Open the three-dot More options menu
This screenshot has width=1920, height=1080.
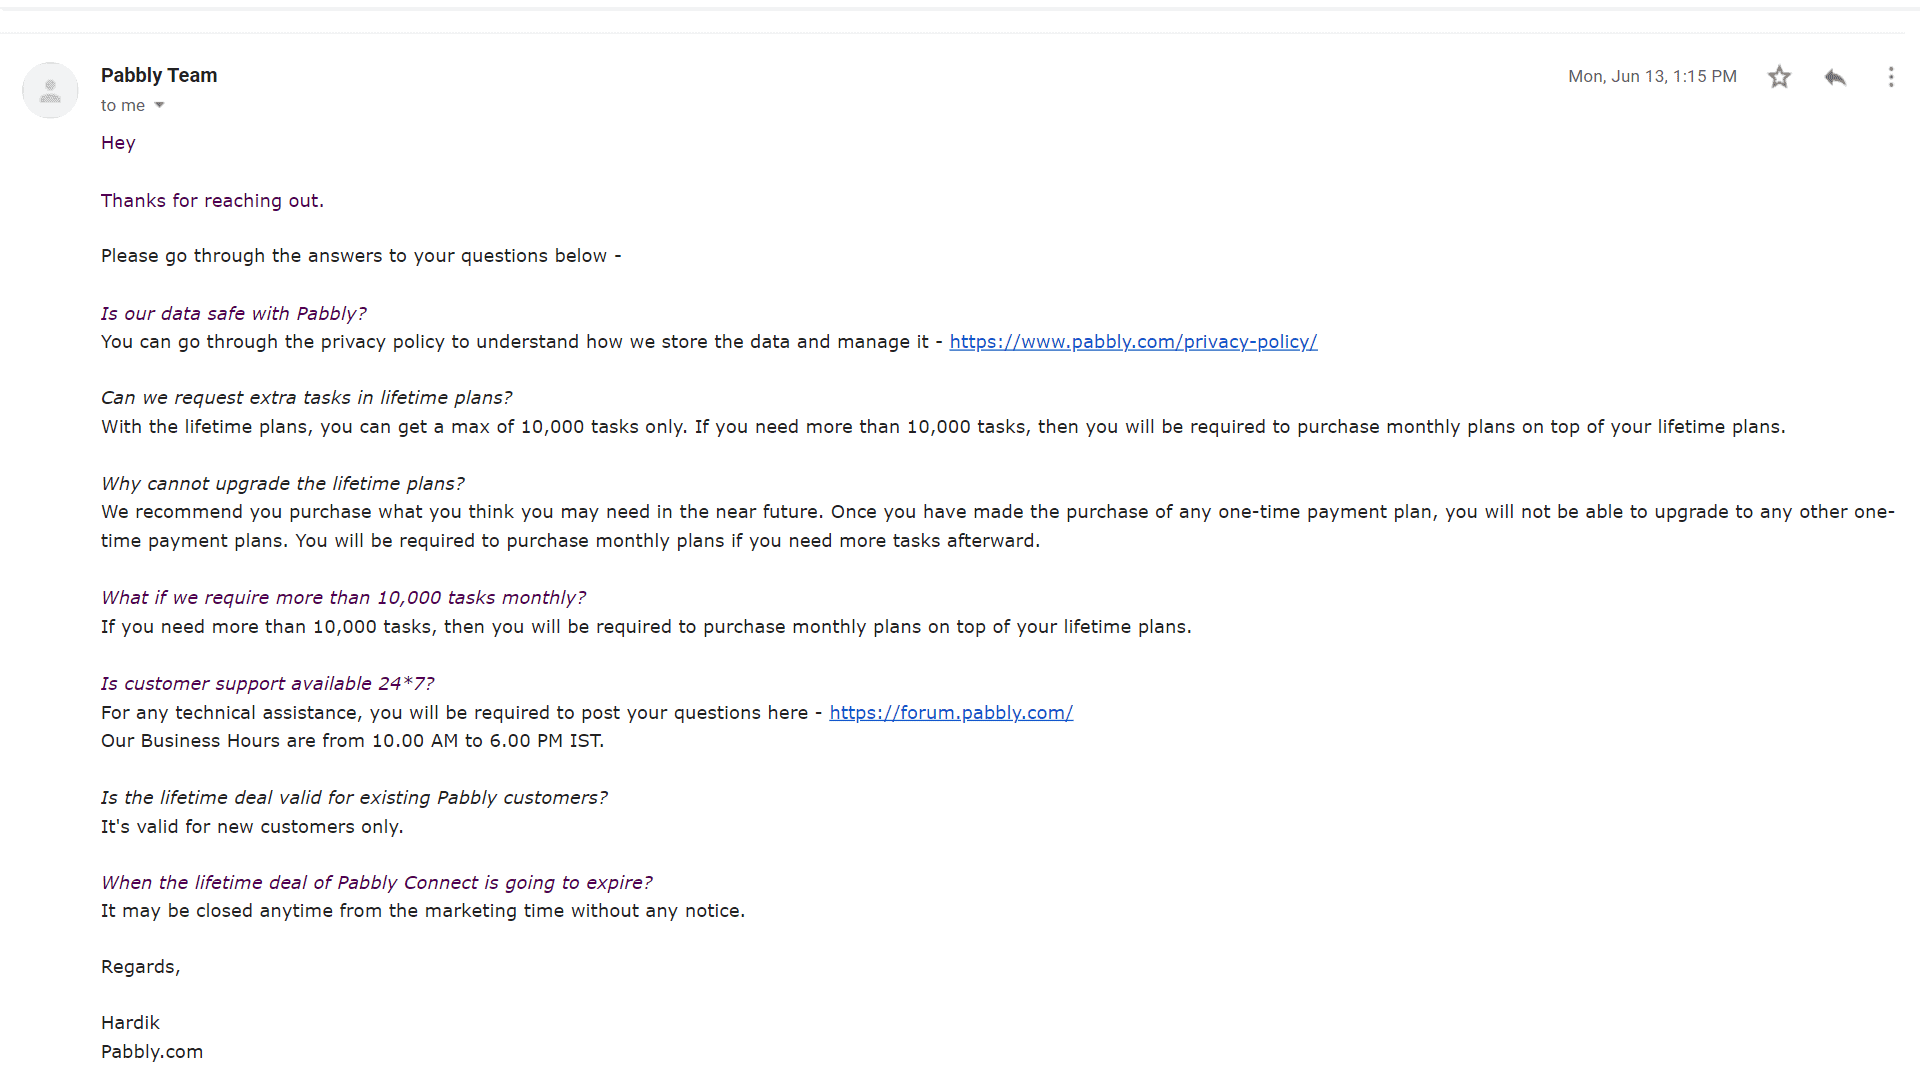[x=1890, y=77]
